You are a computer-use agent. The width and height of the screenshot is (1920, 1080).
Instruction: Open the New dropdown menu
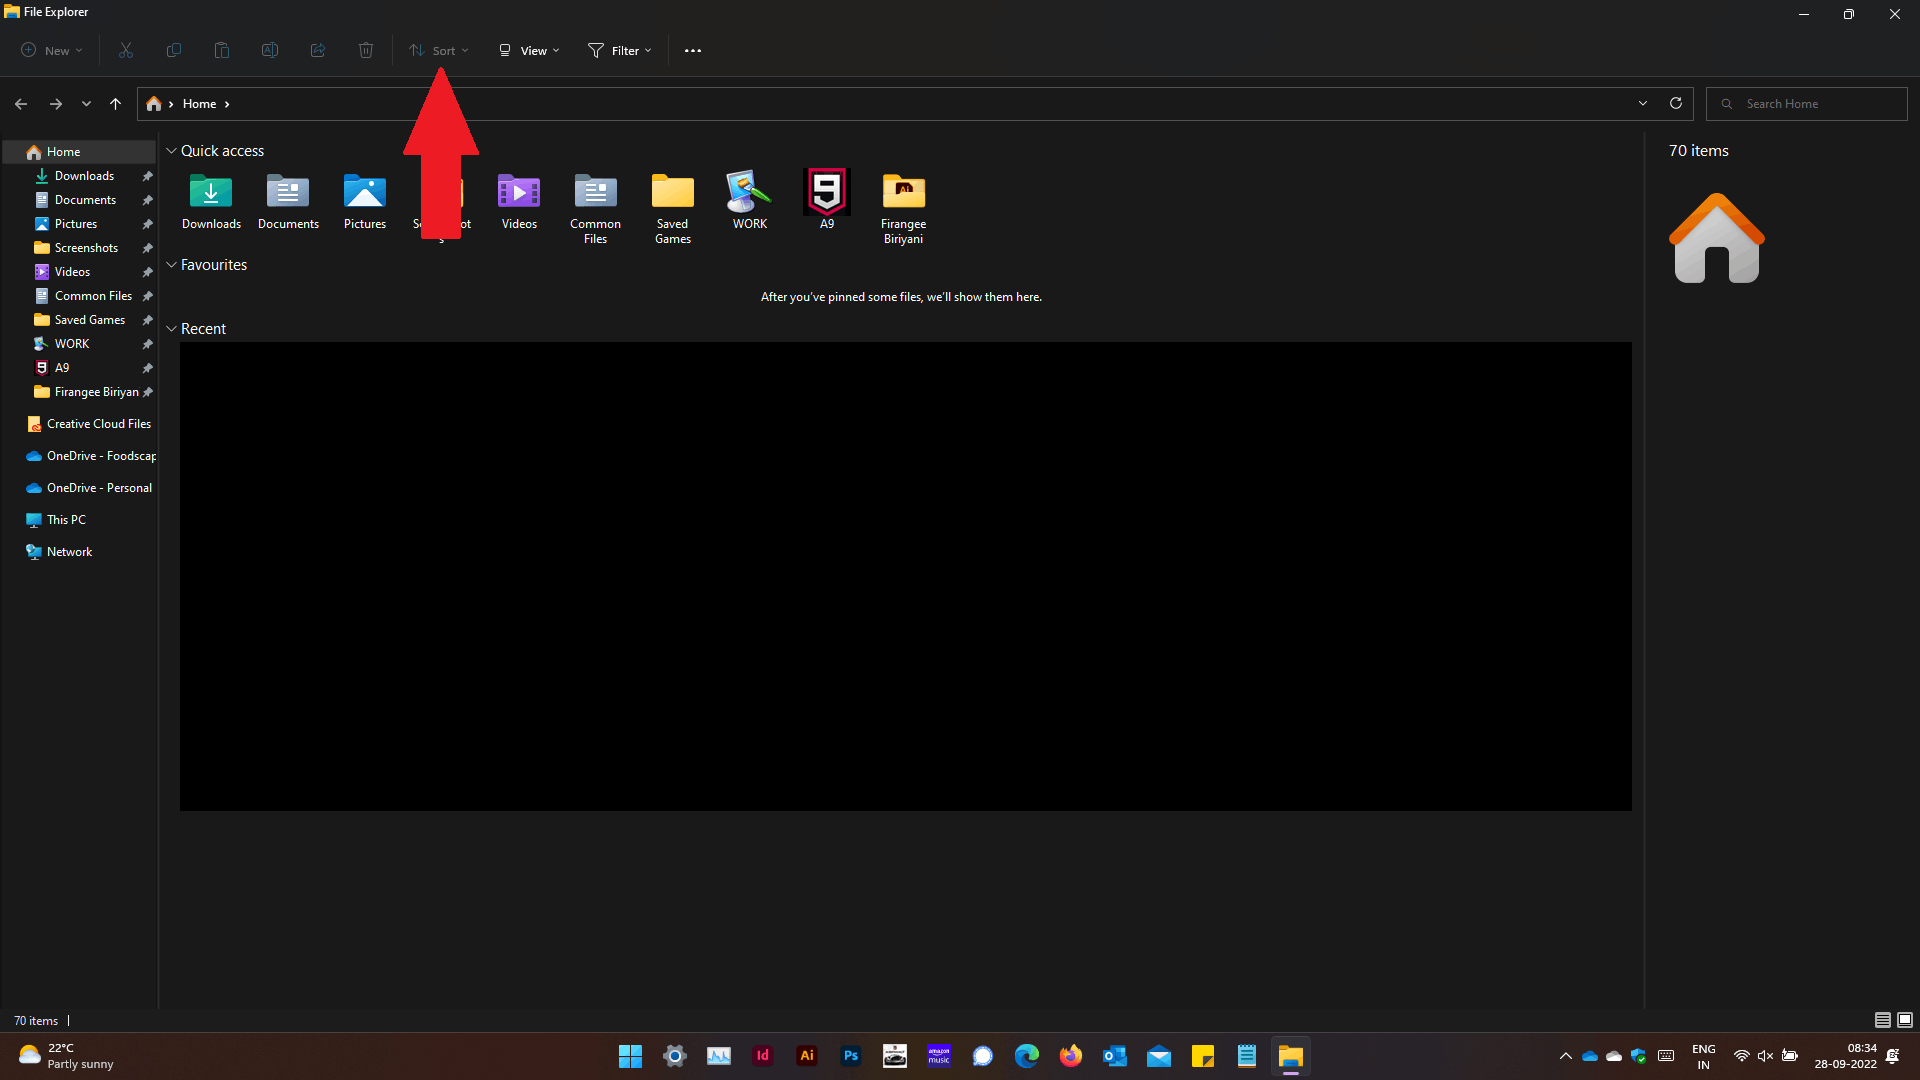[x=52, y=50]
